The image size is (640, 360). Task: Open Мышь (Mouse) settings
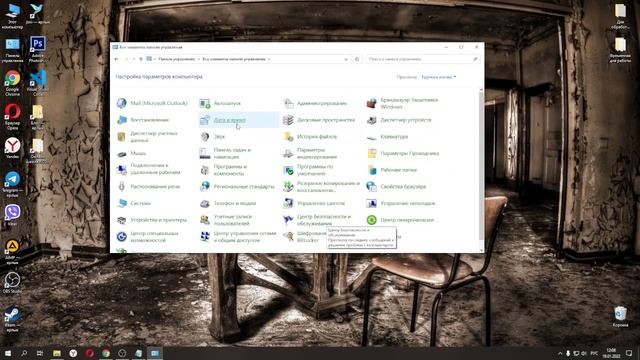pyautogui.click(x=131, y=153)
